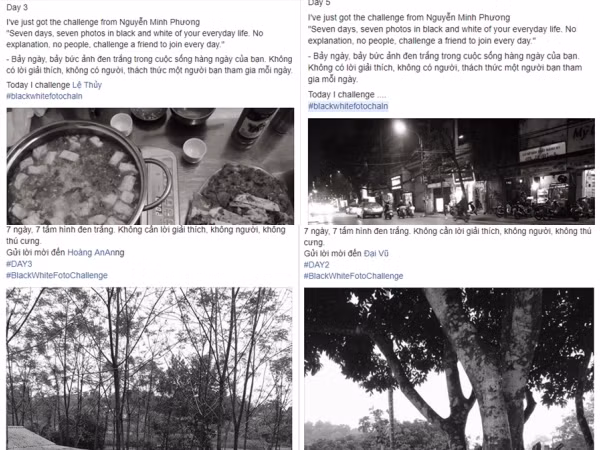Open the night street photo
This screenshot has width=600, height=450.
(451, 171)
